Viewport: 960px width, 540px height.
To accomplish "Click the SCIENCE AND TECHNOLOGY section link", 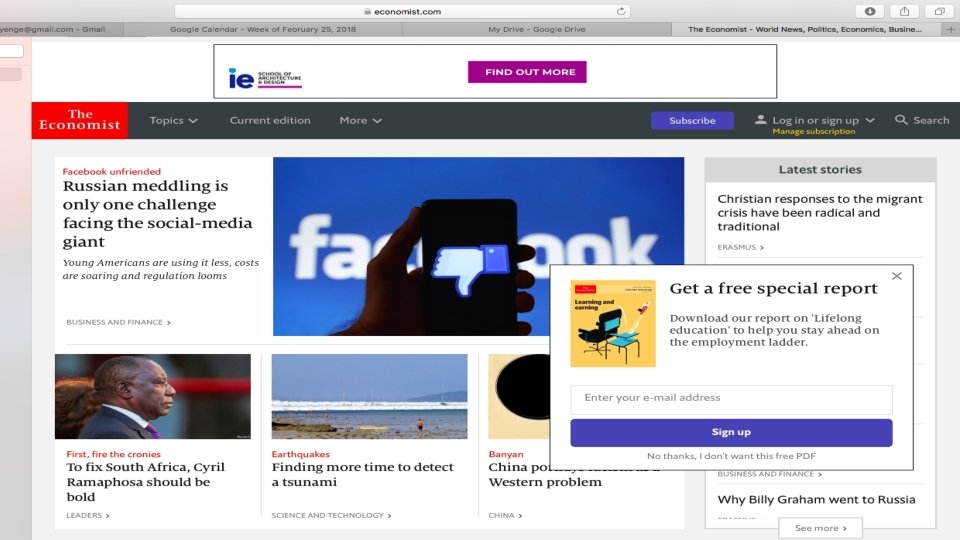I will 331,516.
